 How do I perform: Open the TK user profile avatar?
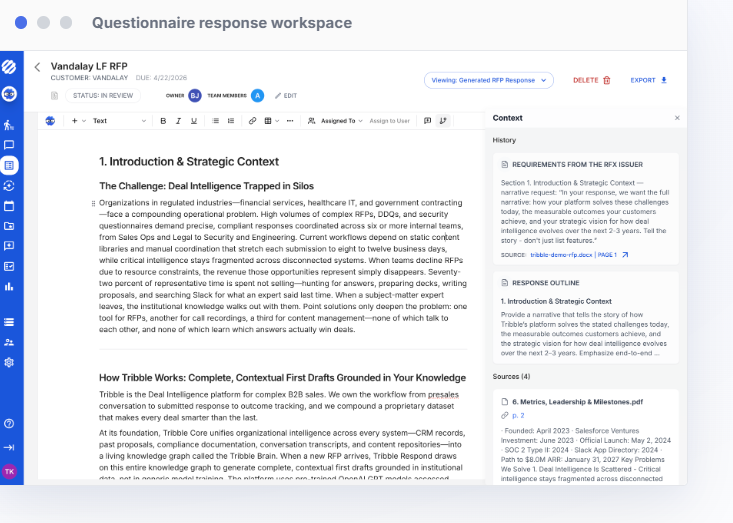9,472
